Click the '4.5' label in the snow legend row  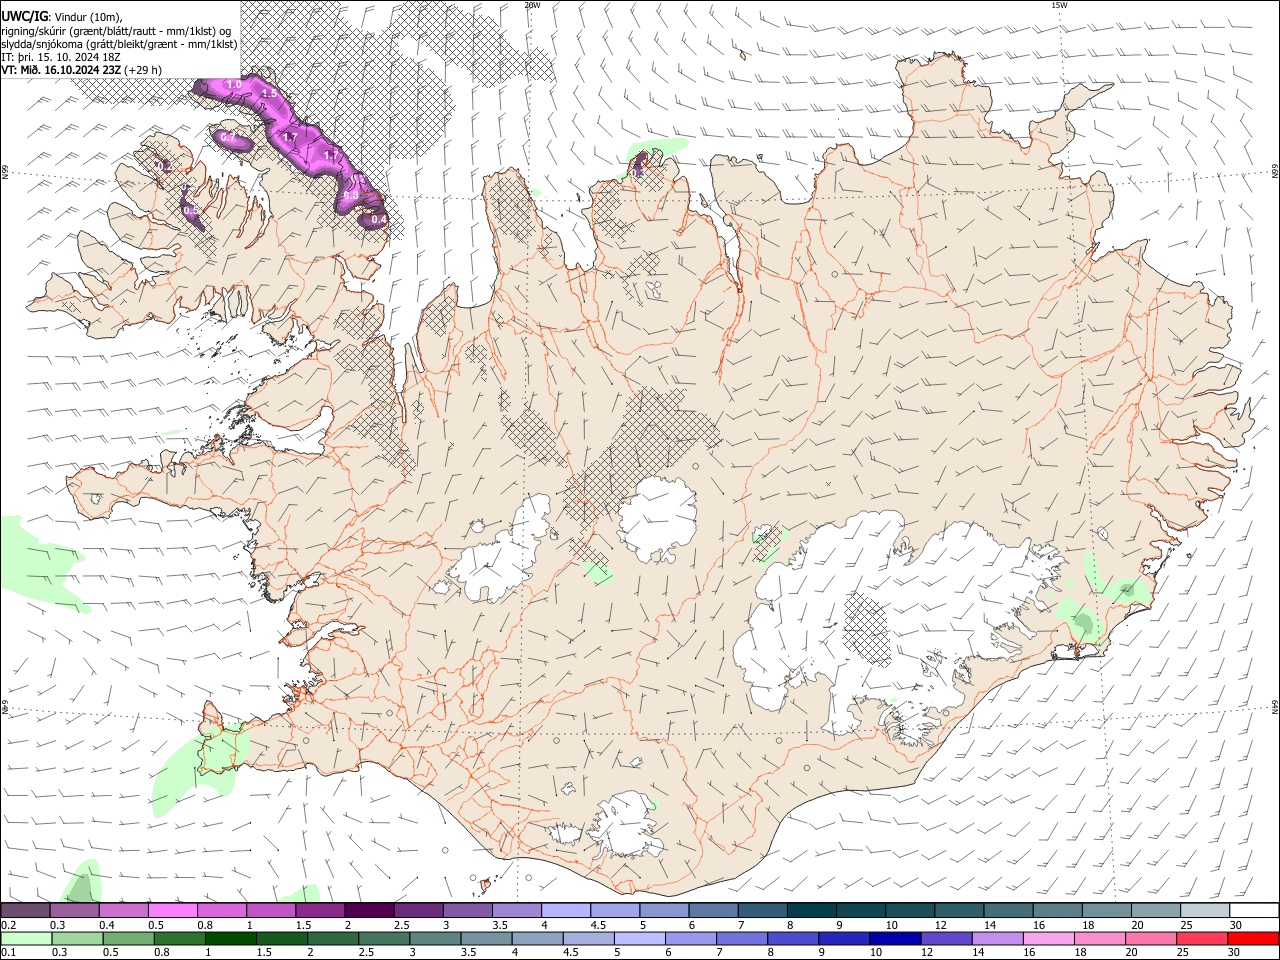pyautogui.click(x=598, y=925)
